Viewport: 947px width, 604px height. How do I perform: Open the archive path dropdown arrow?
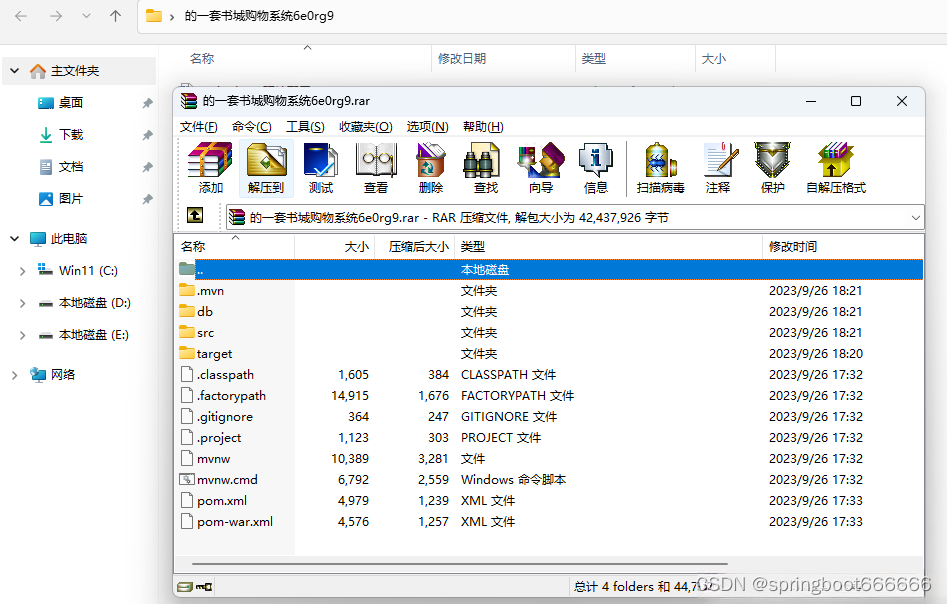click(916, 217)
